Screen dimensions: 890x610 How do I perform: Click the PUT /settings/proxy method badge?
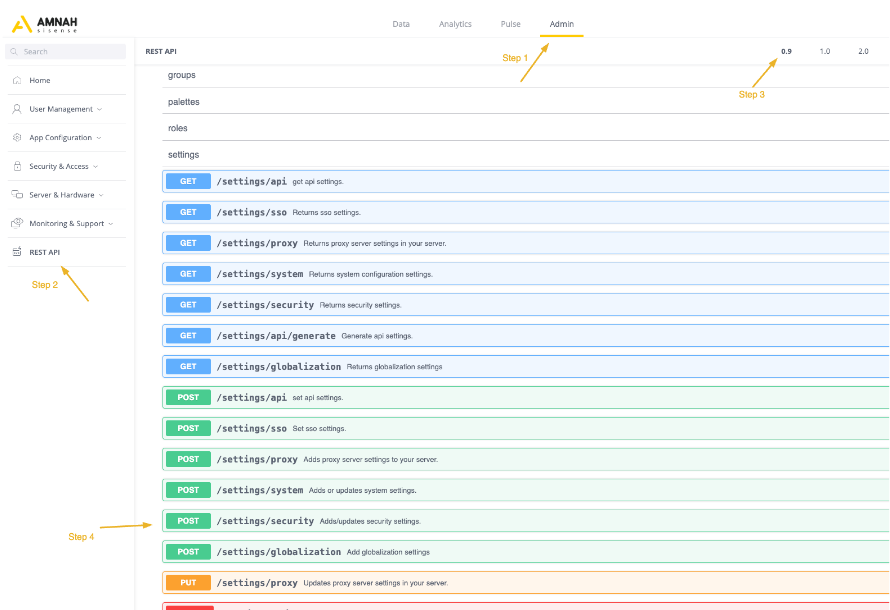pyautogui.click(x=188, y=582)
